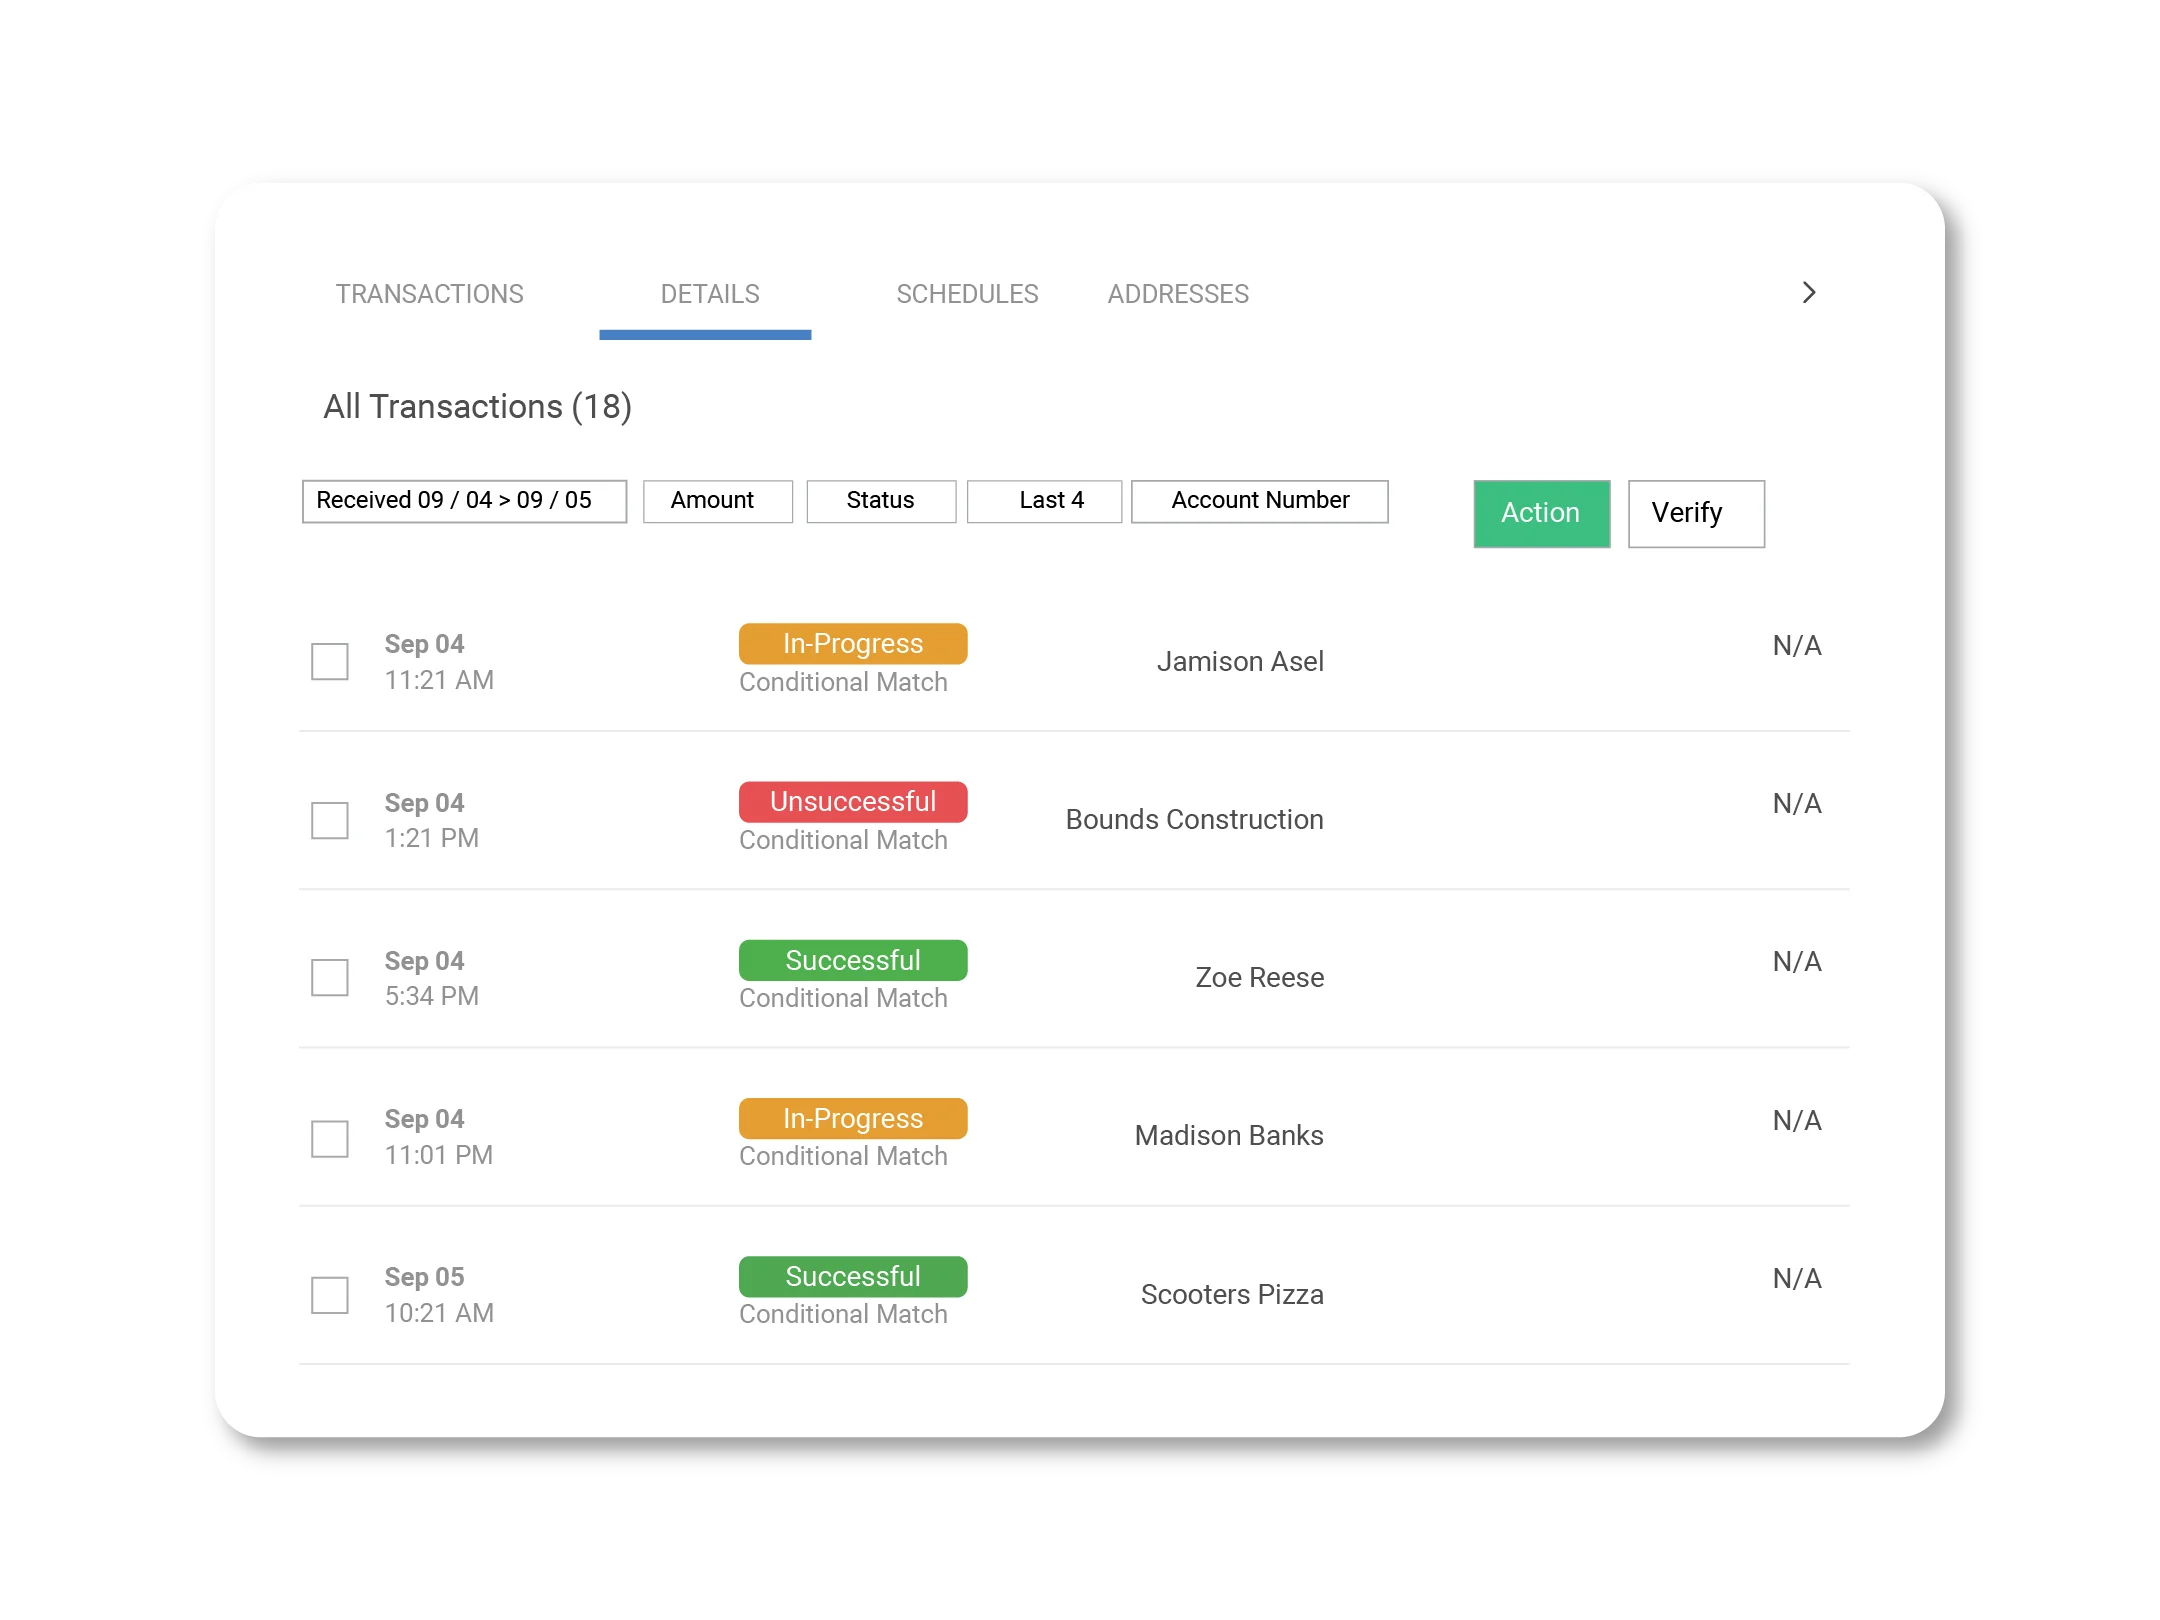Open the Last 4 filter
Image resolution: width=2160 pixels, height=1620 pixels.
pyautogui.click(x=1044, y=501)
